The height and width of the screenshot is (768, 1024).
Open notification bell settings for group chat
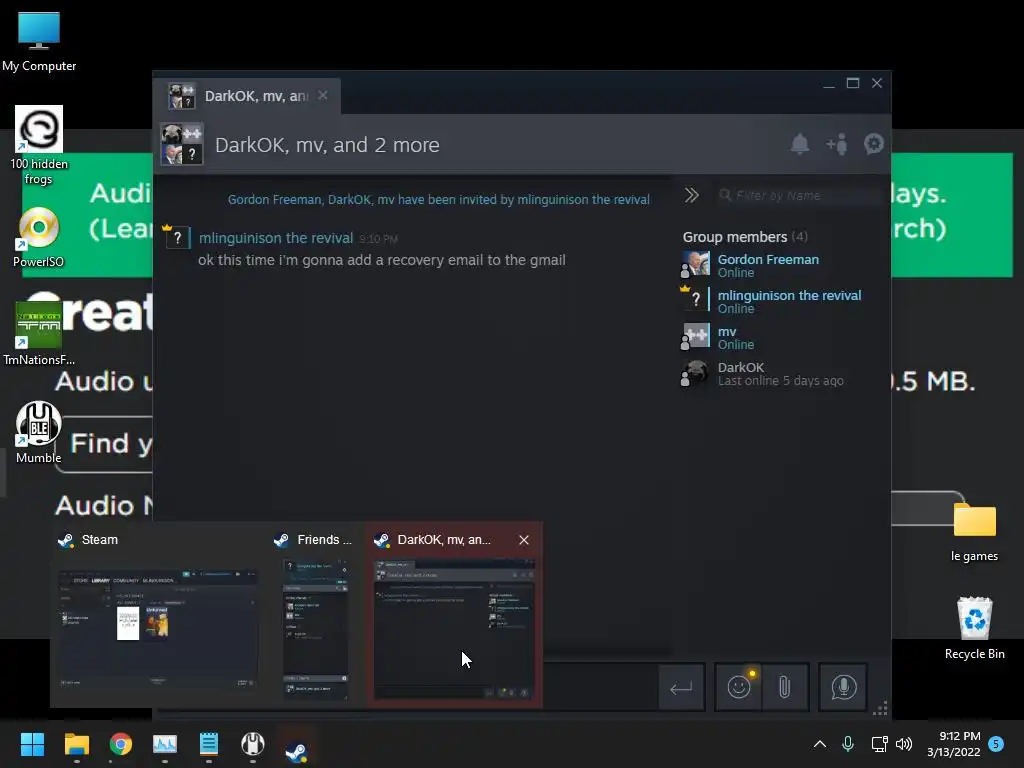[800, 144]
